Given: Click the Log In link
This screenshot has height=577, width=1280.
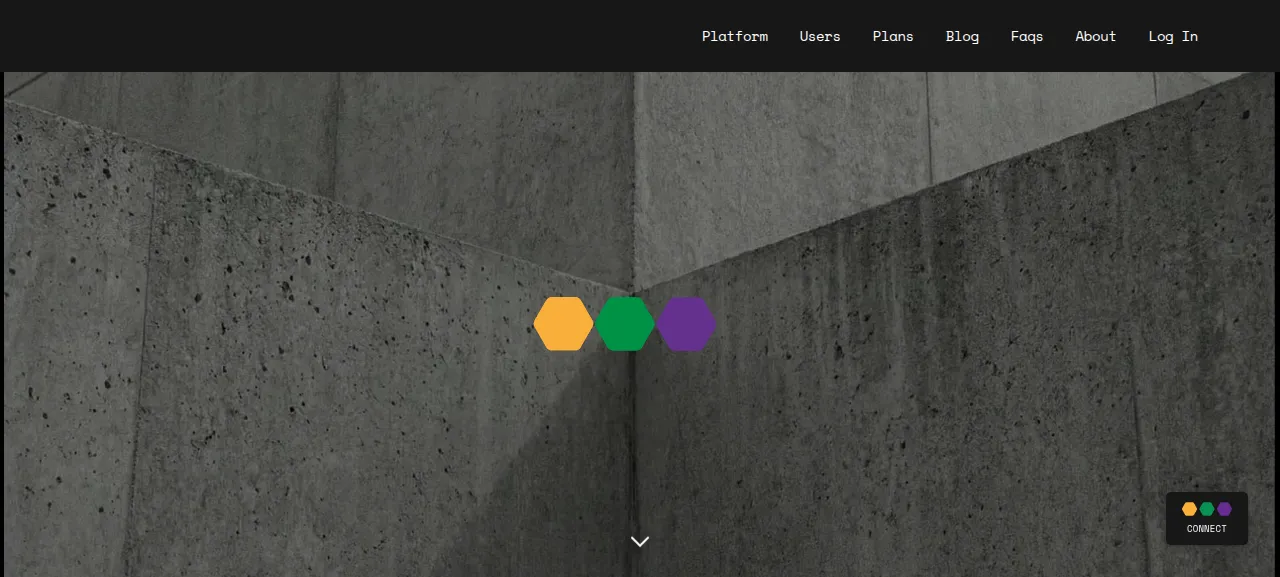Looking at the screenshot, I should [x=1172, y=36].
